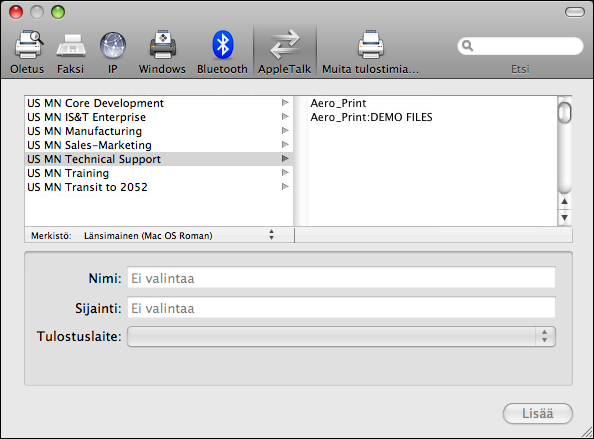Close the window with red button
This screenshot has width=594, height=439.
[16, 12]
